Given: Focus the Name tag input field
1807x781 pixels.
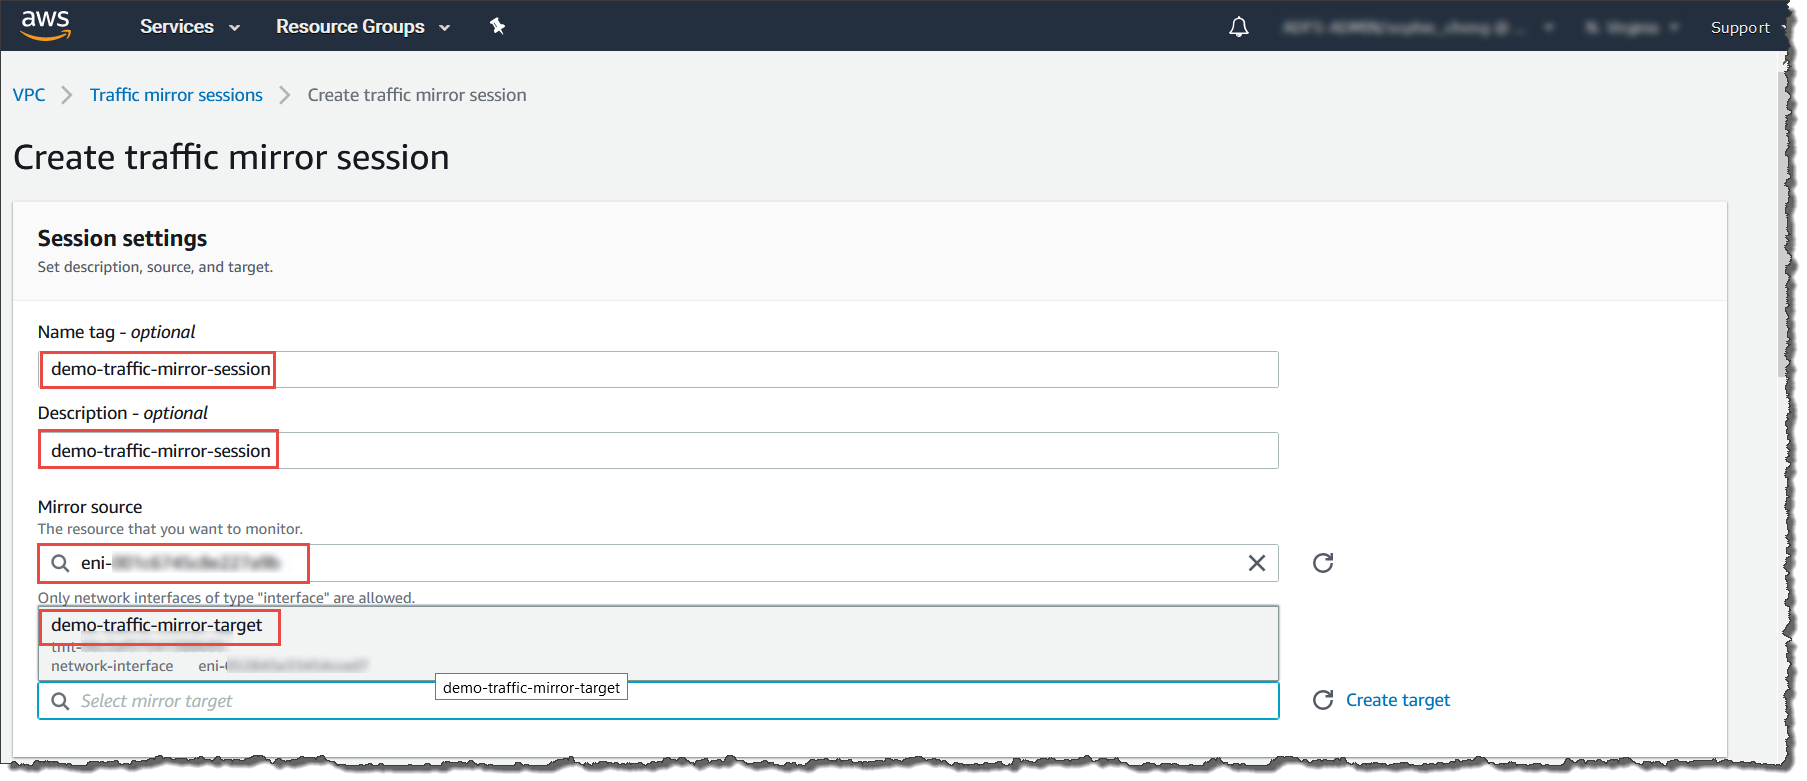Looking at the screenshot, I should click(x=700, y=369).
